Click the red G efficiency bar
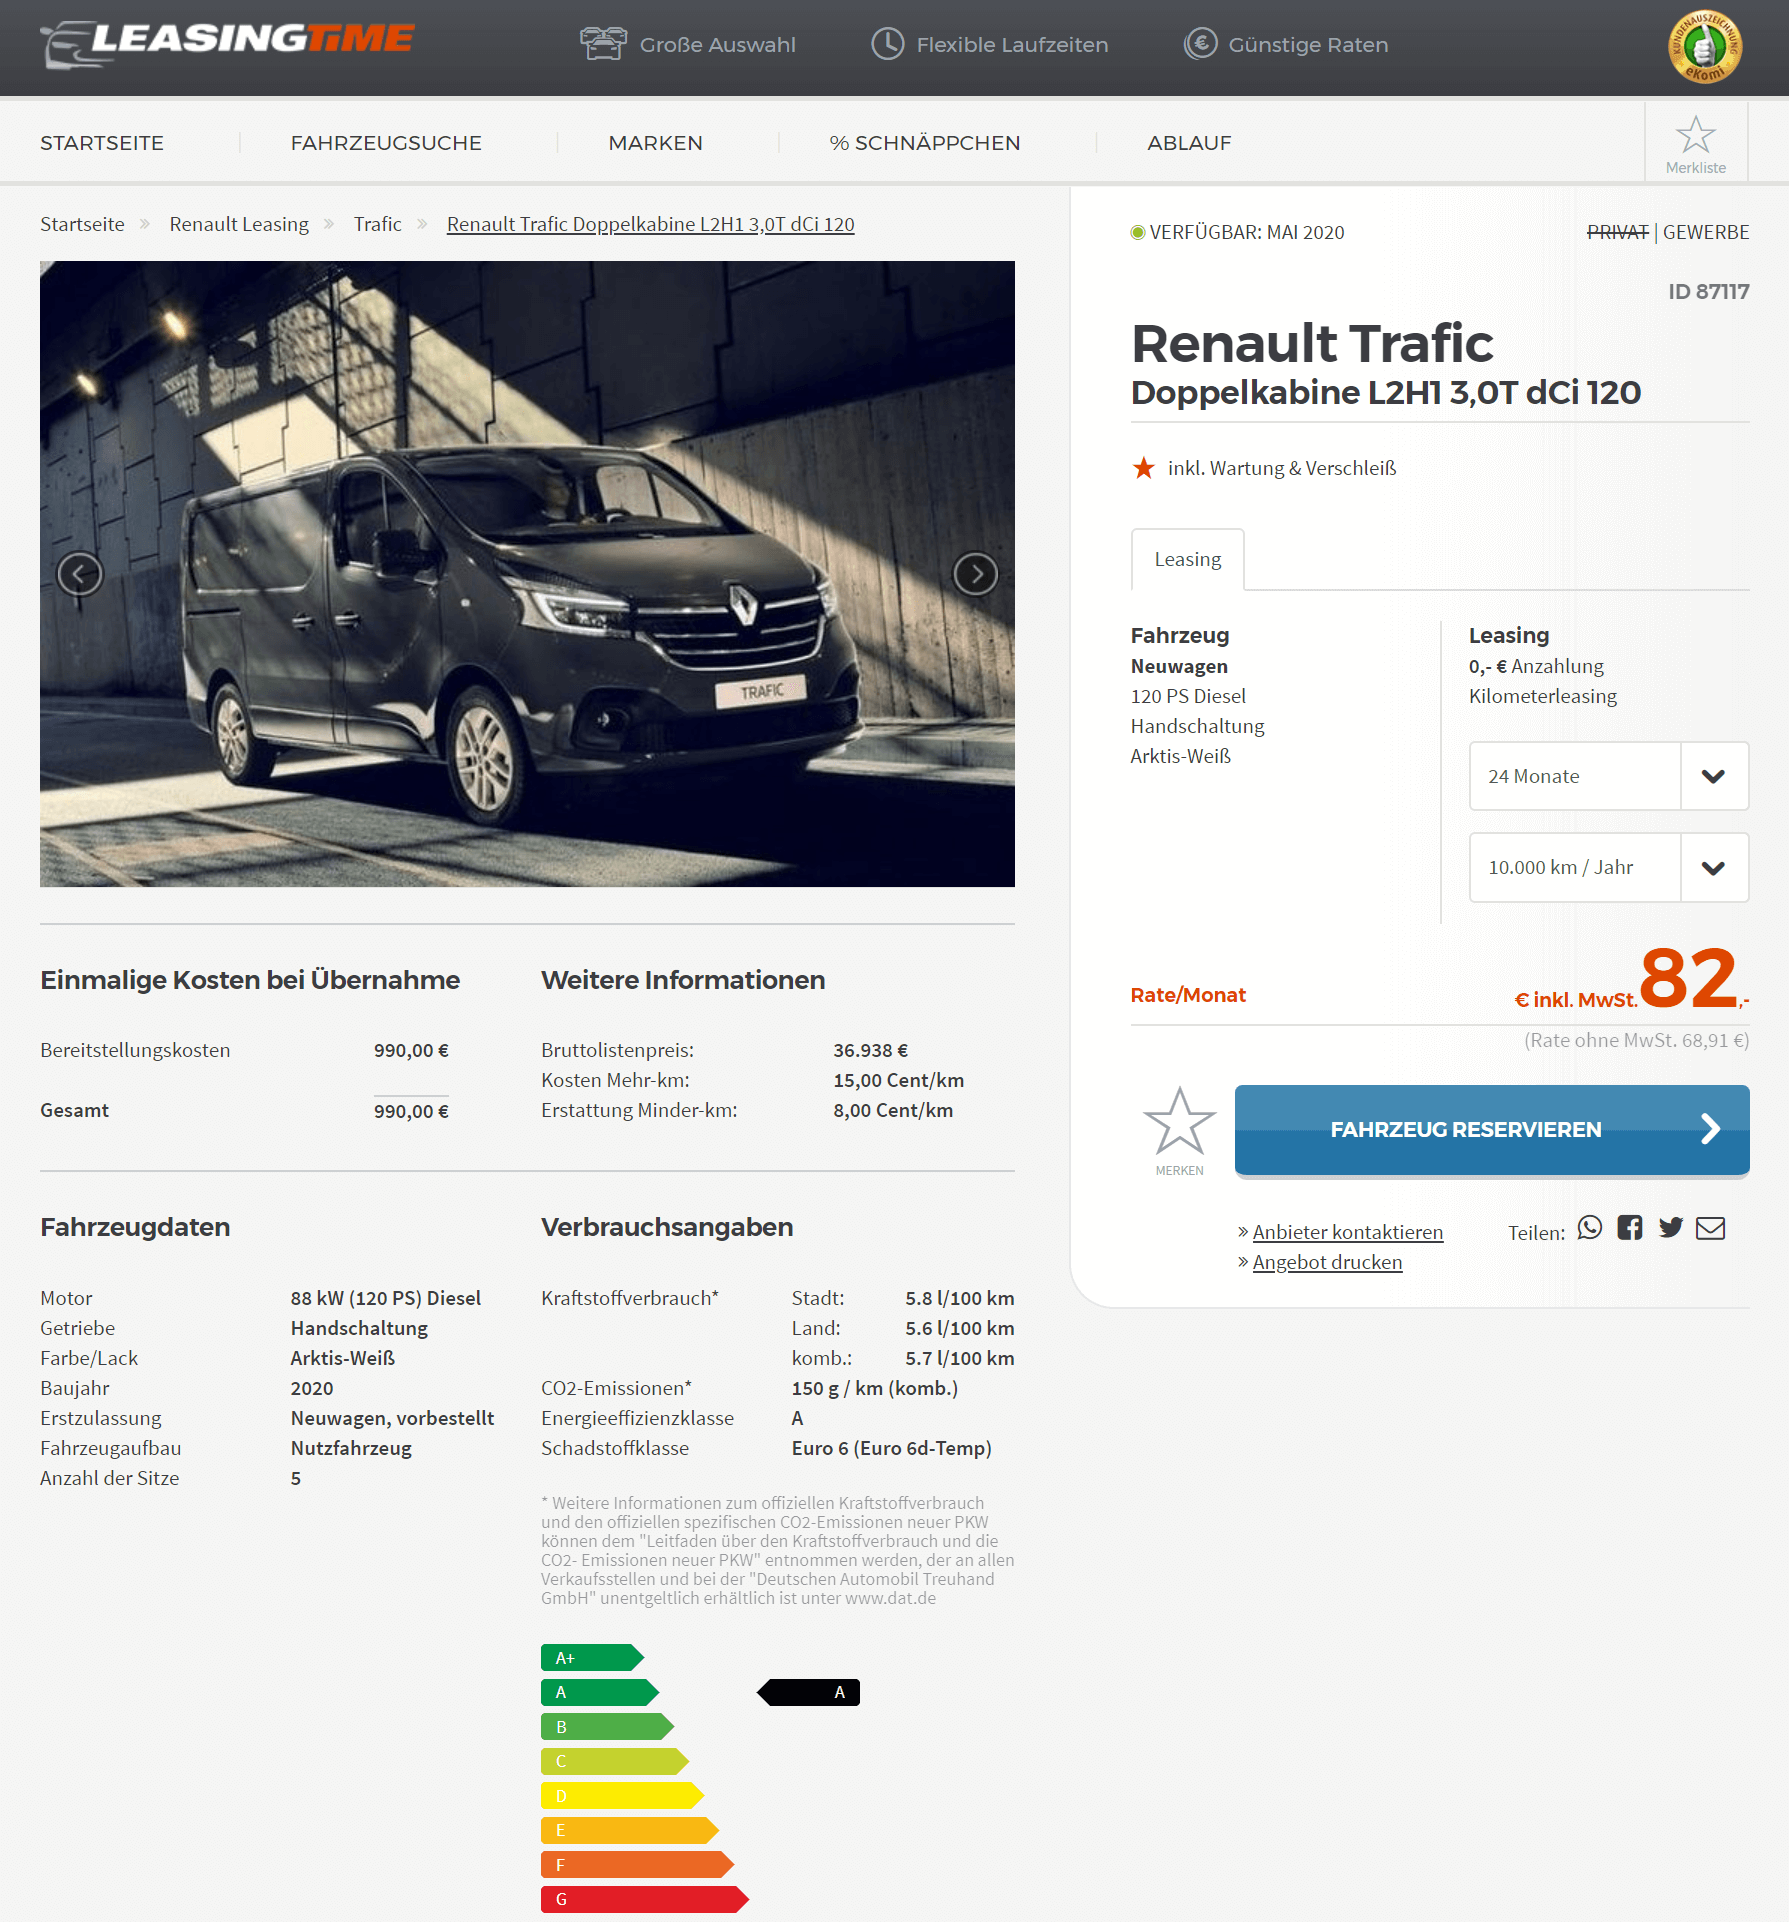Viewport: 1789px width, 1922px height. click(645, 1899)
